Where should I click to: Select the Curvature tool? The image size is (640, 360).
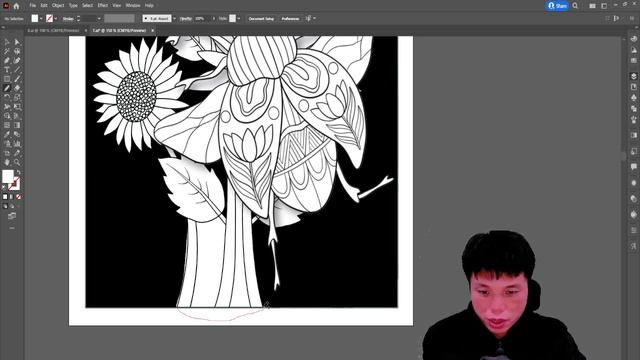click(17, 60)
